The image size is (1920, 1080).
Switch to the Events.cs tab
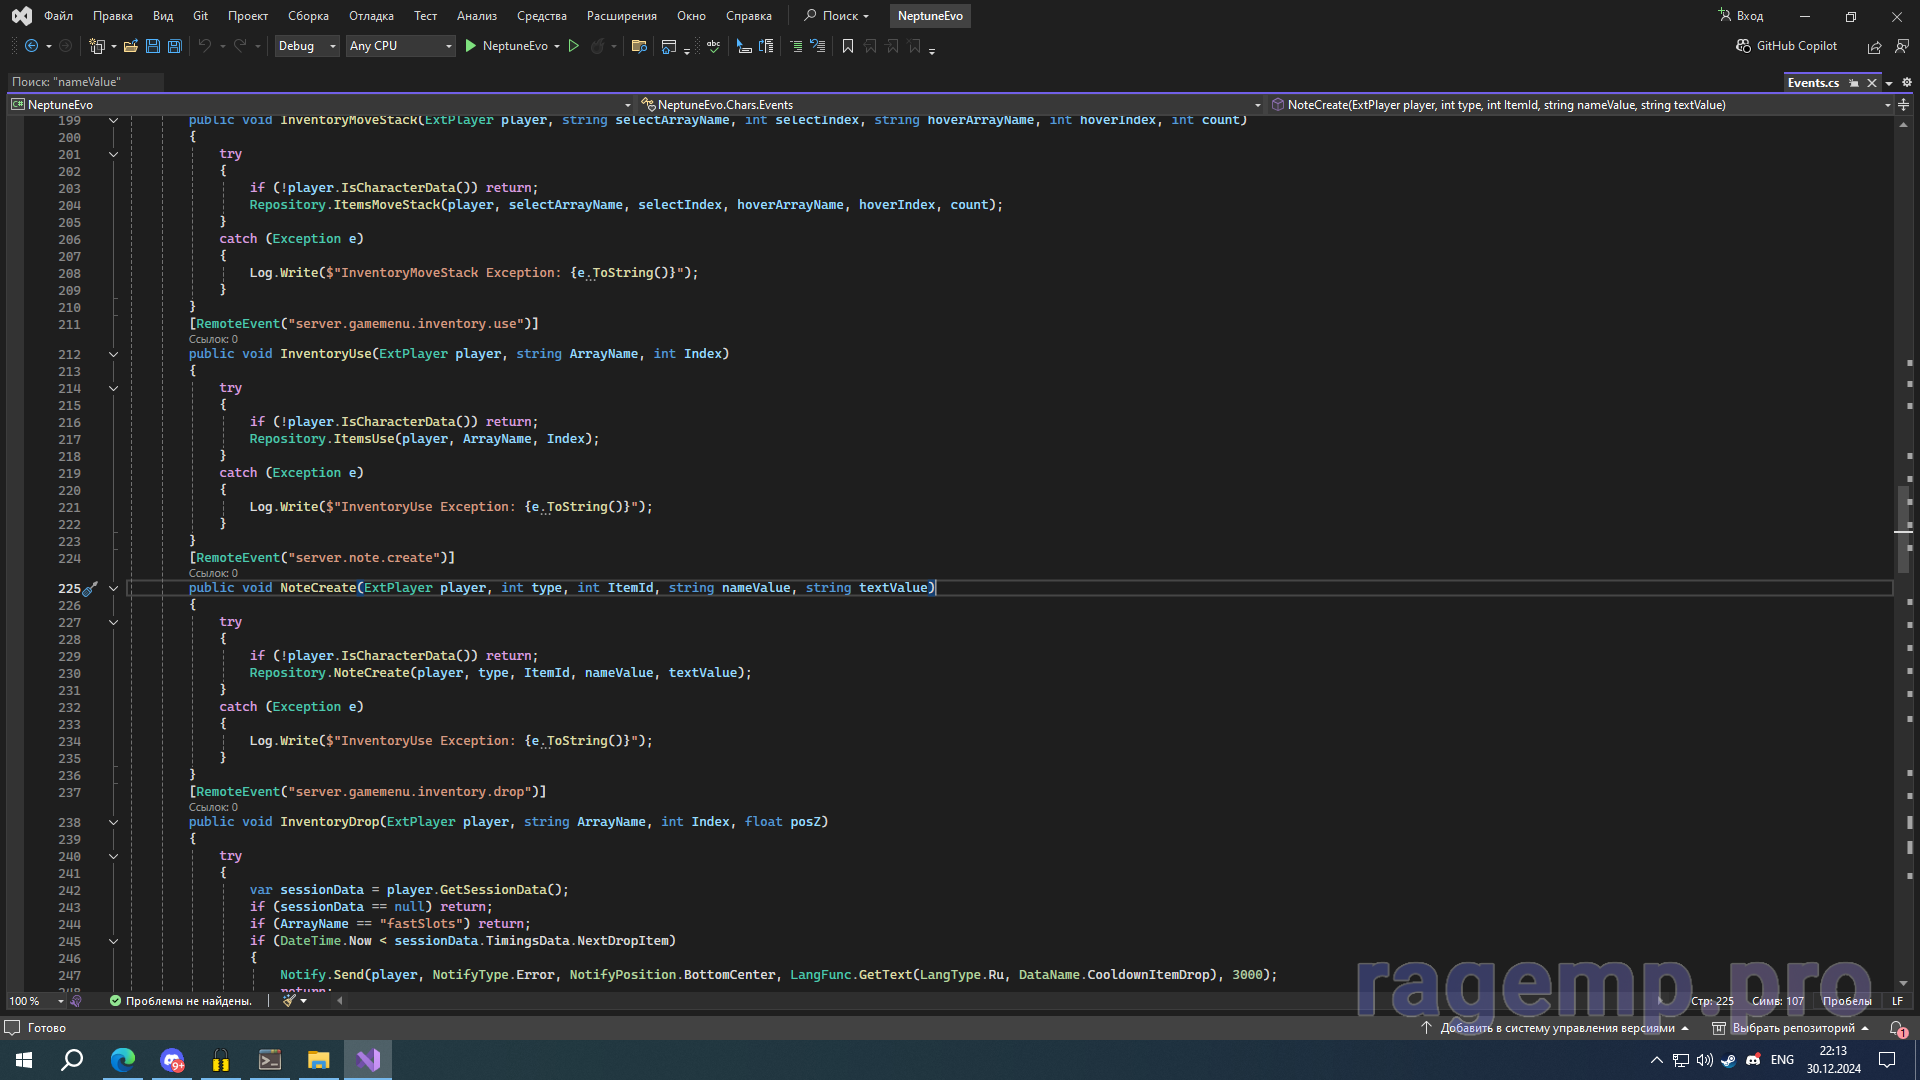click(x=1812, y=83)
